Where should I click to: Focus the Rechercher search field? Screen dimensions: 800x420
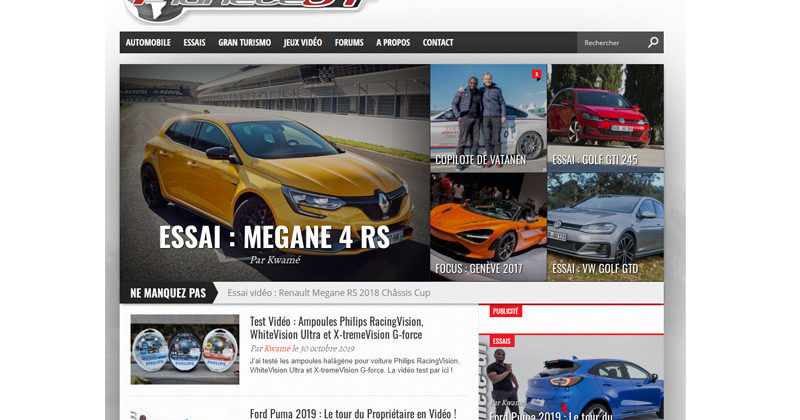(612, 42)
